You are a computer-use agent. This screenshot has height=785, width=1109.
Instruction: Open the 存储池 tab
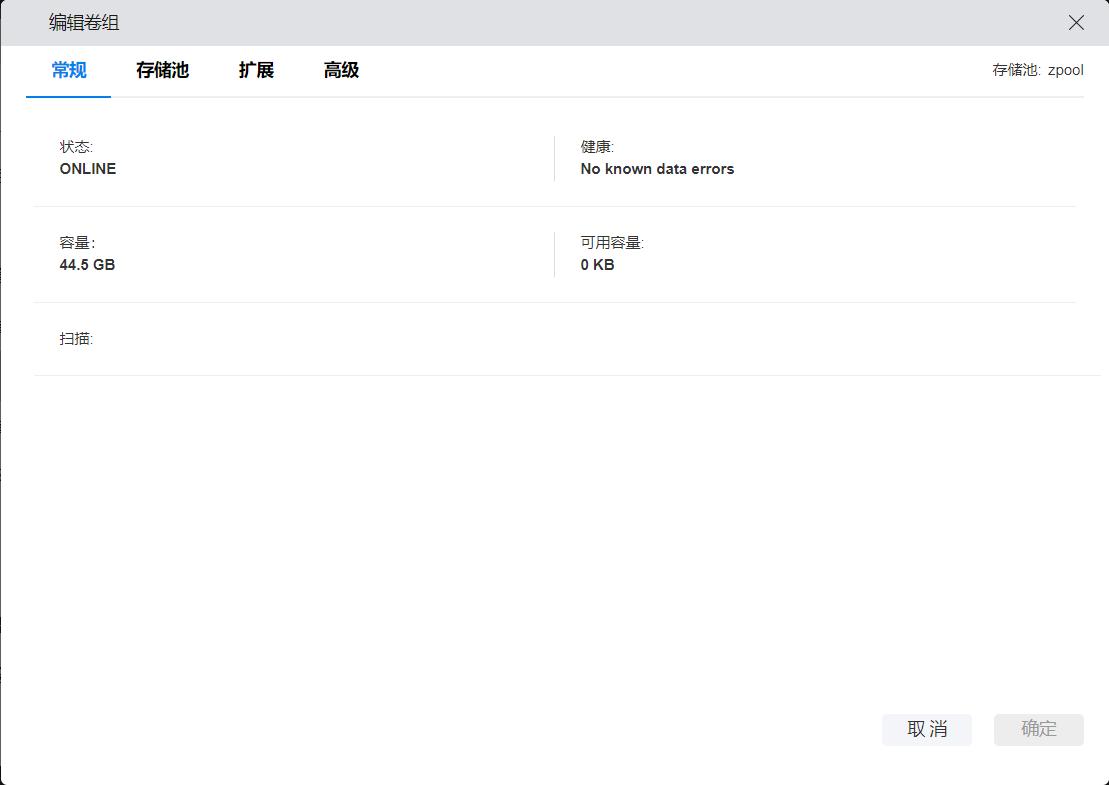(x=162, y=70)
